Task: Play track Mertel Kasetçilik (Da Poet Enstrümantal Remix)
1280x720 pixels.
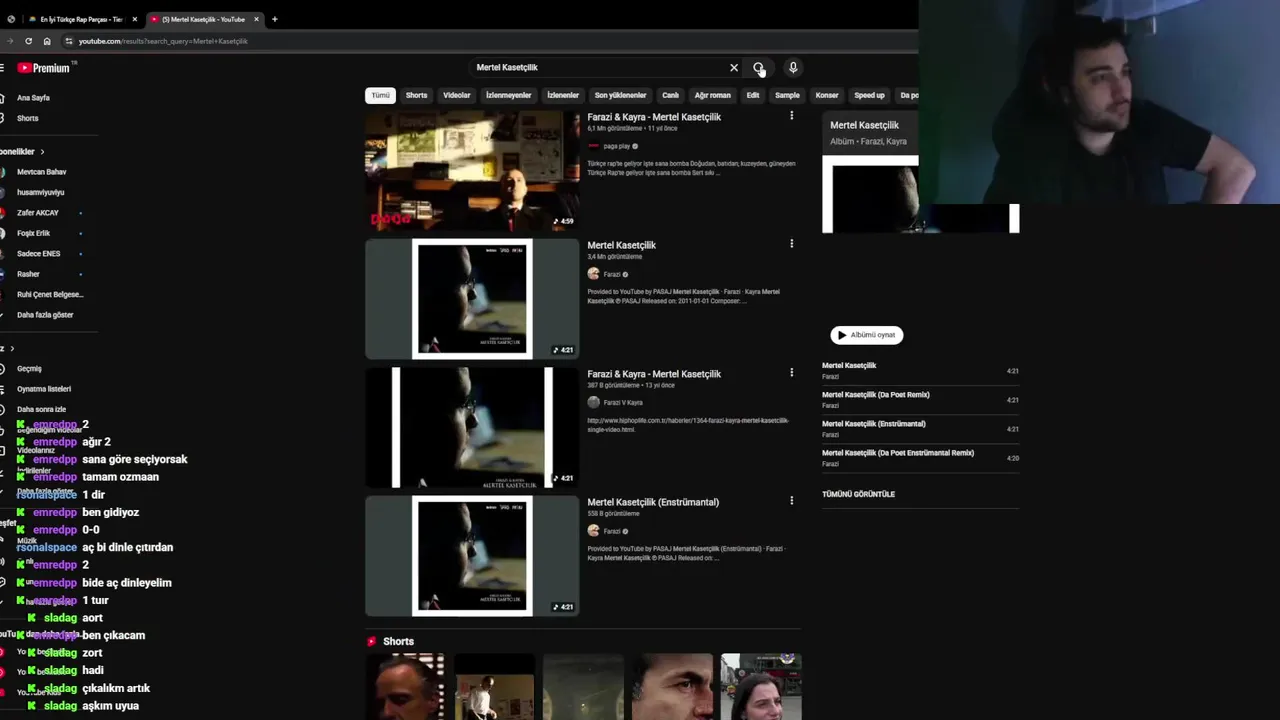Action: 920,458
